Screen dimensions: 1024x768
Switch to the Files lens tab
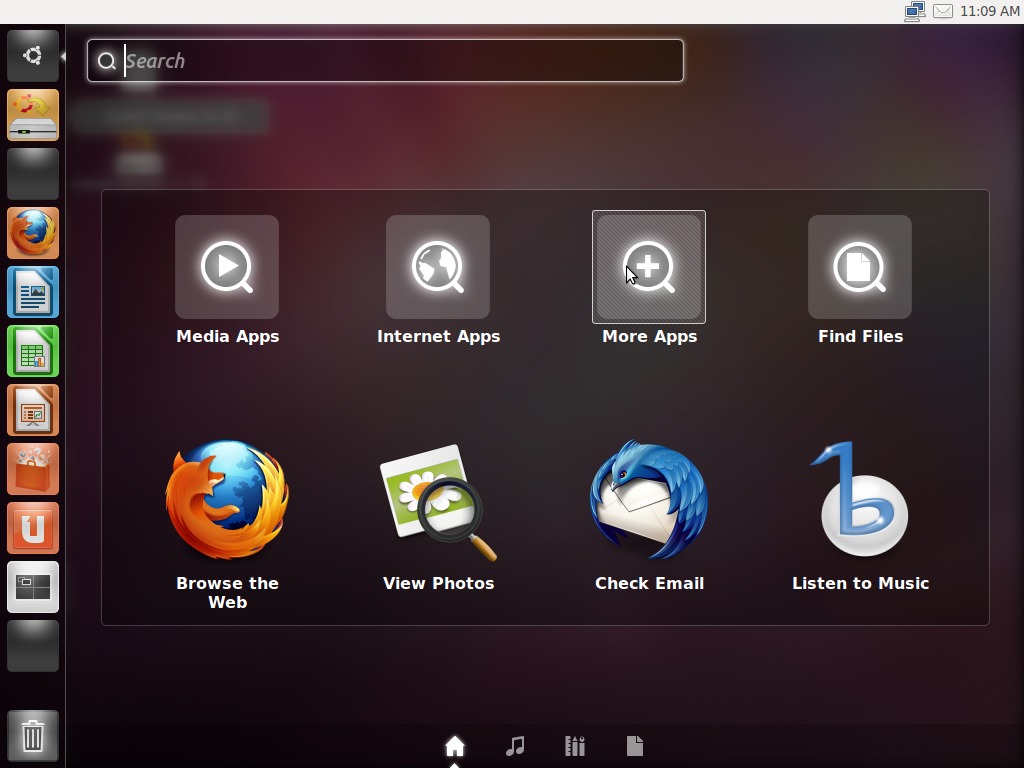coord(635,746)
